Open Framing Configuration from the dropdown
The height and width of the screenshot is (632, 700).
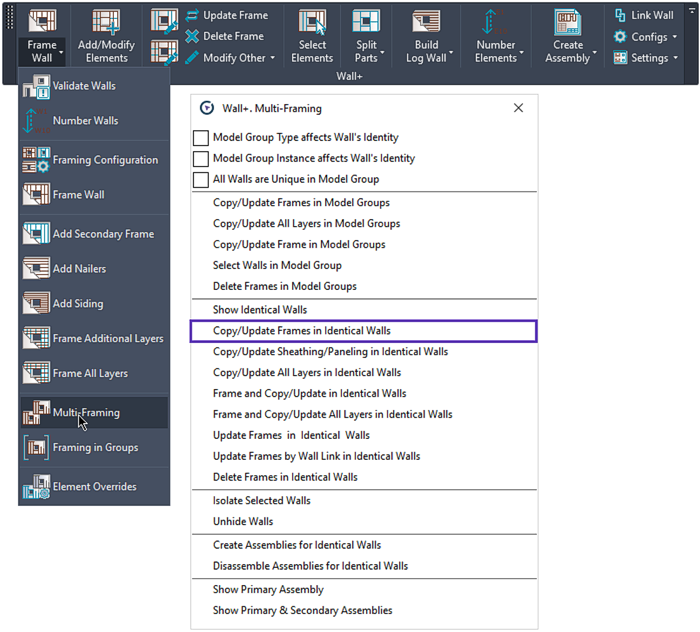click(36, 160)
